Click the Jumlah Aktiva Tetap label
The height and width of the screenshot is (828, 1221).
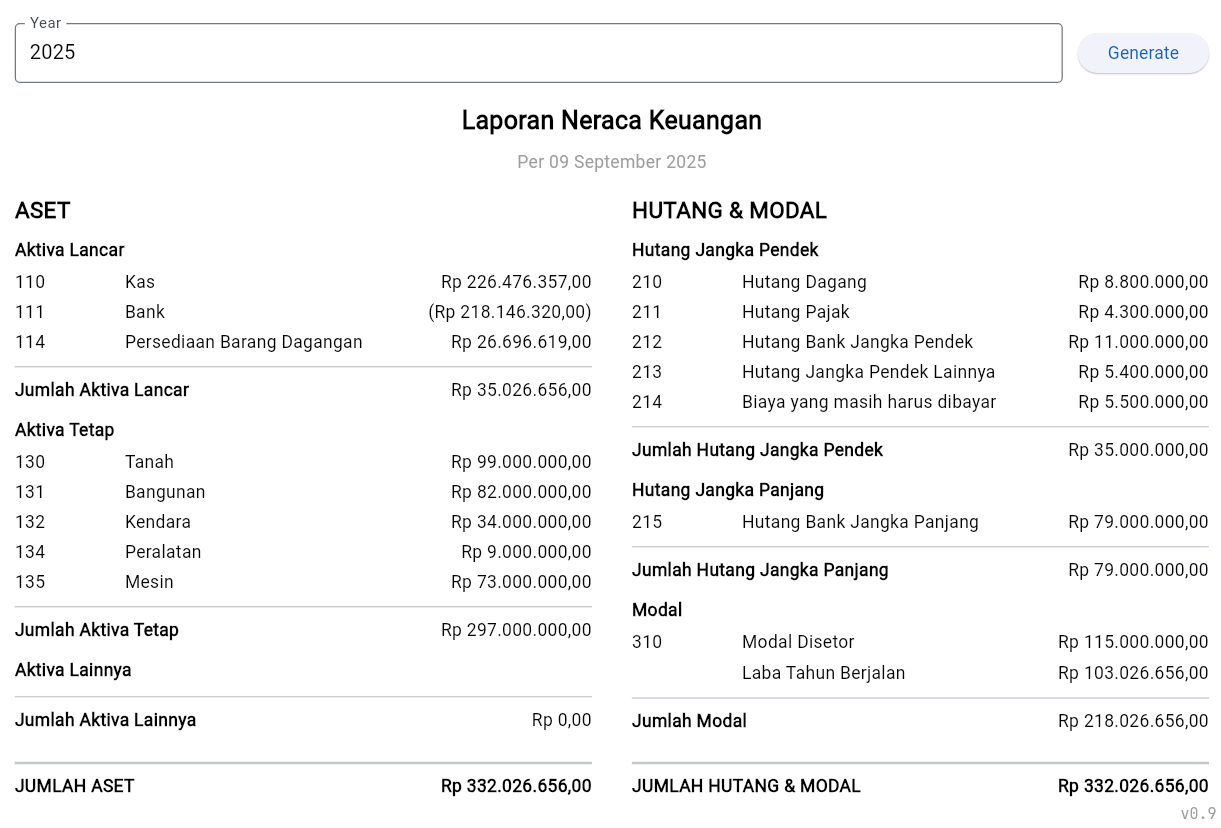97,630
